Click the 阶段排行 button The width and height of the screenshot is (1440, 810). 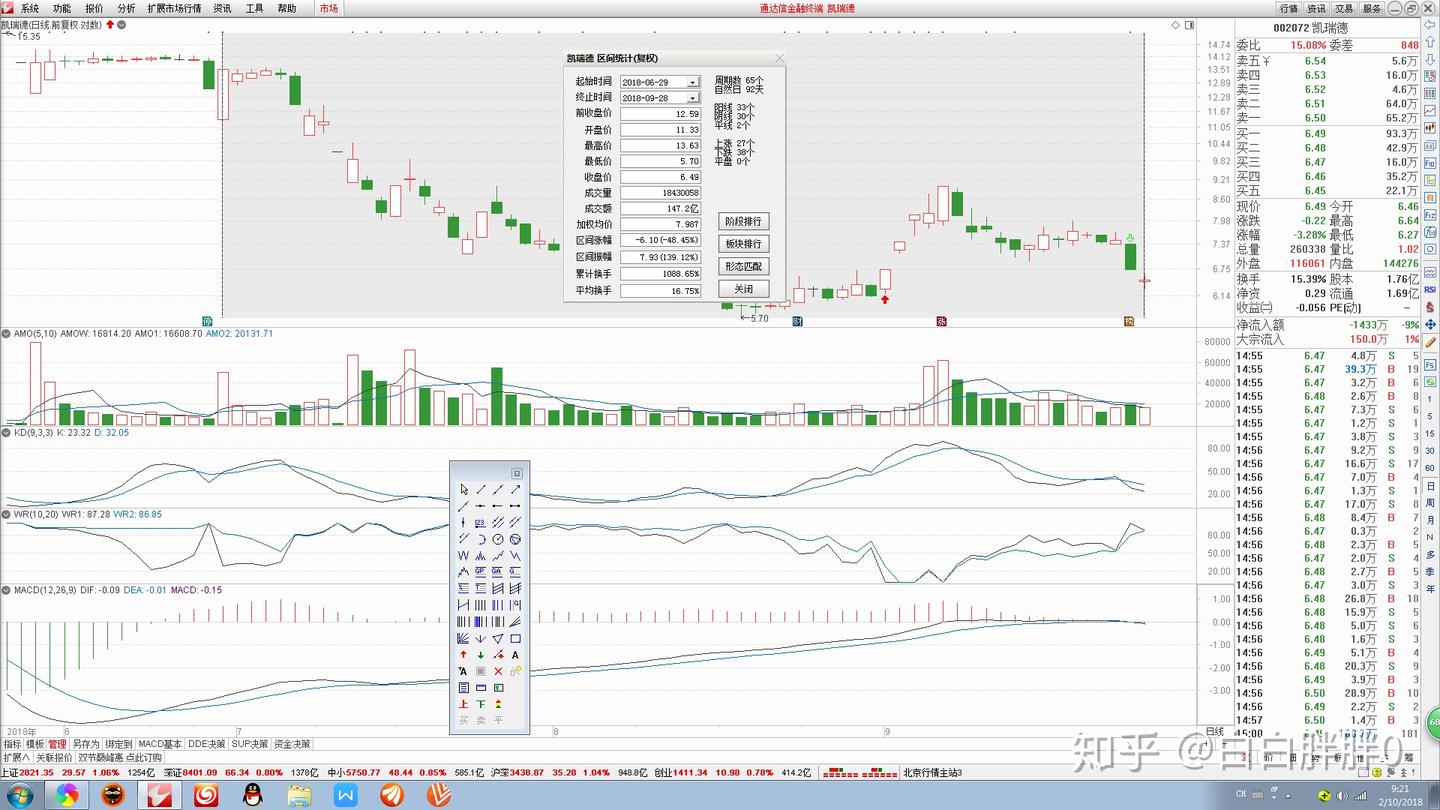(744, 221)
